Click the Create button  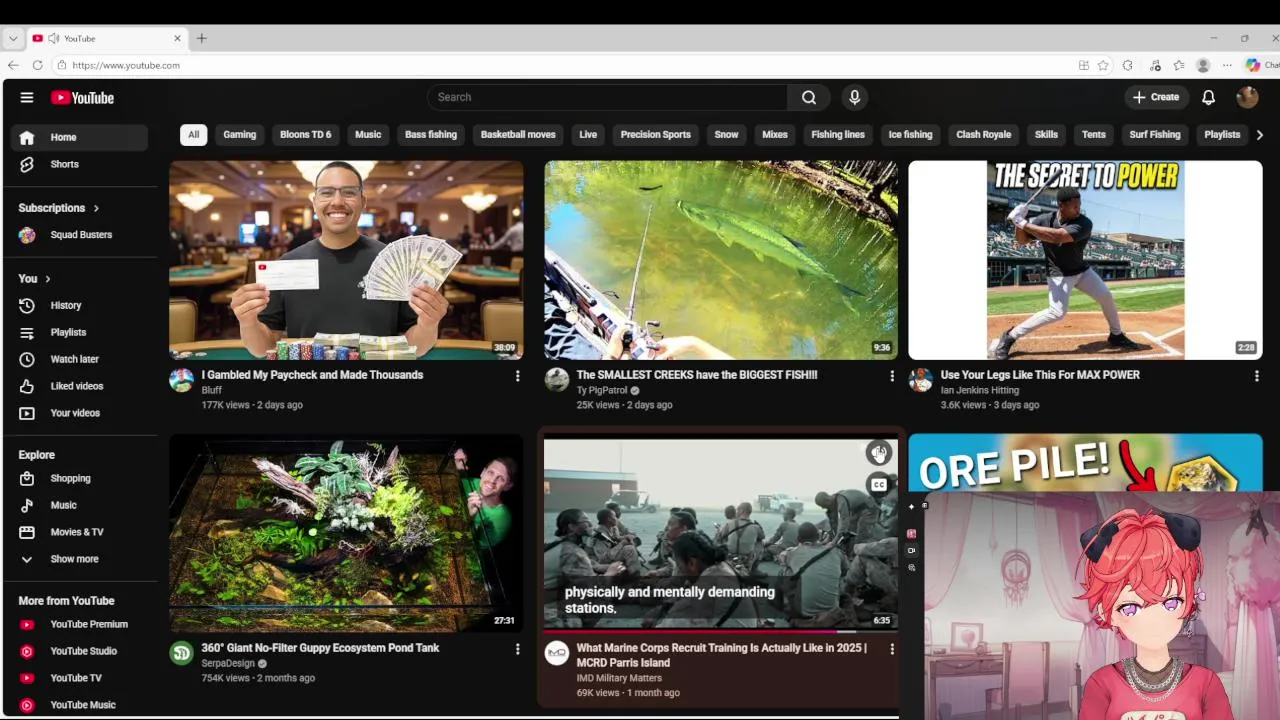click(x=1156, y=97)
